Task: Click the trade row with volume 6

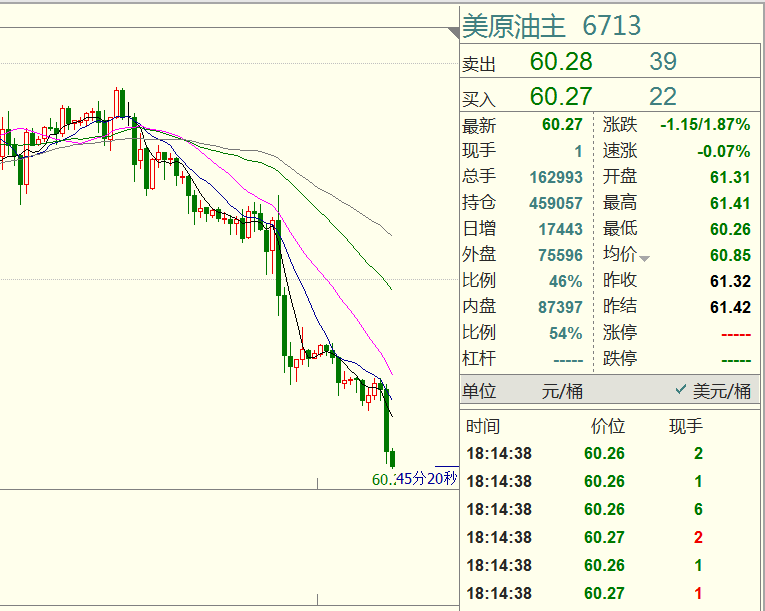Action: coord(610,509)
